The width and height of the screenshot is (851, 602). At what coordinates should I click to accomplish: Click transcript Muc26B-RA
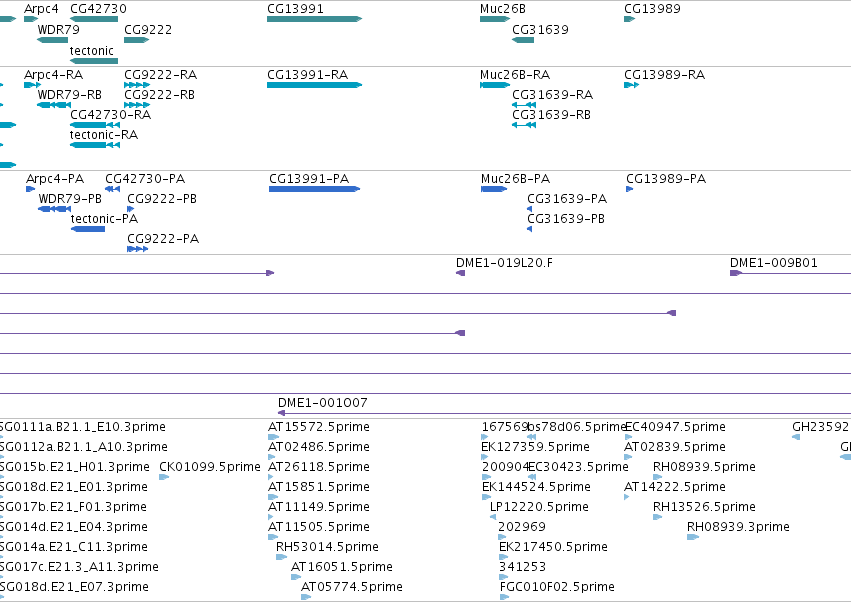(x=515, y=74)
